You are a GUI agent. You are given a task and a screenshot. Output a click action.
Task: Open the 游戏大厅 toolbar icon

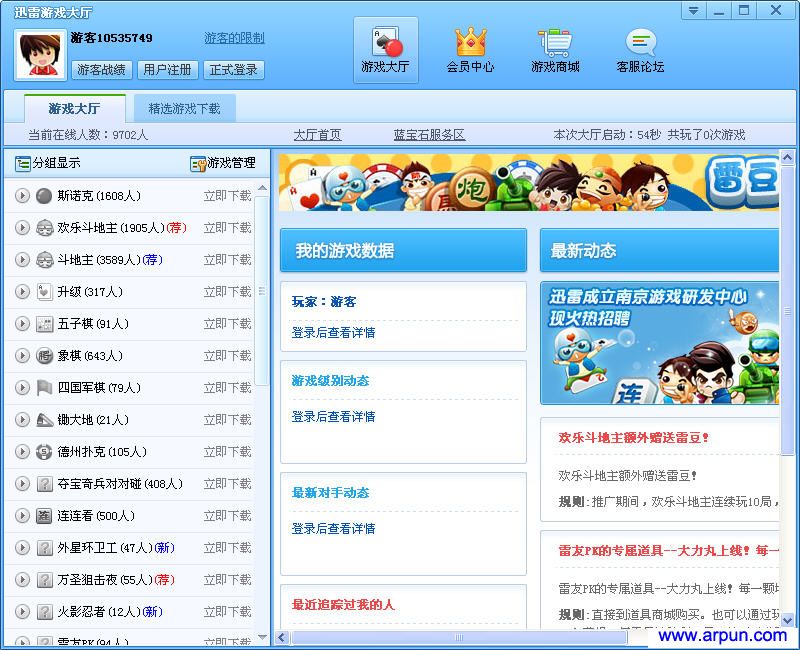386,50
